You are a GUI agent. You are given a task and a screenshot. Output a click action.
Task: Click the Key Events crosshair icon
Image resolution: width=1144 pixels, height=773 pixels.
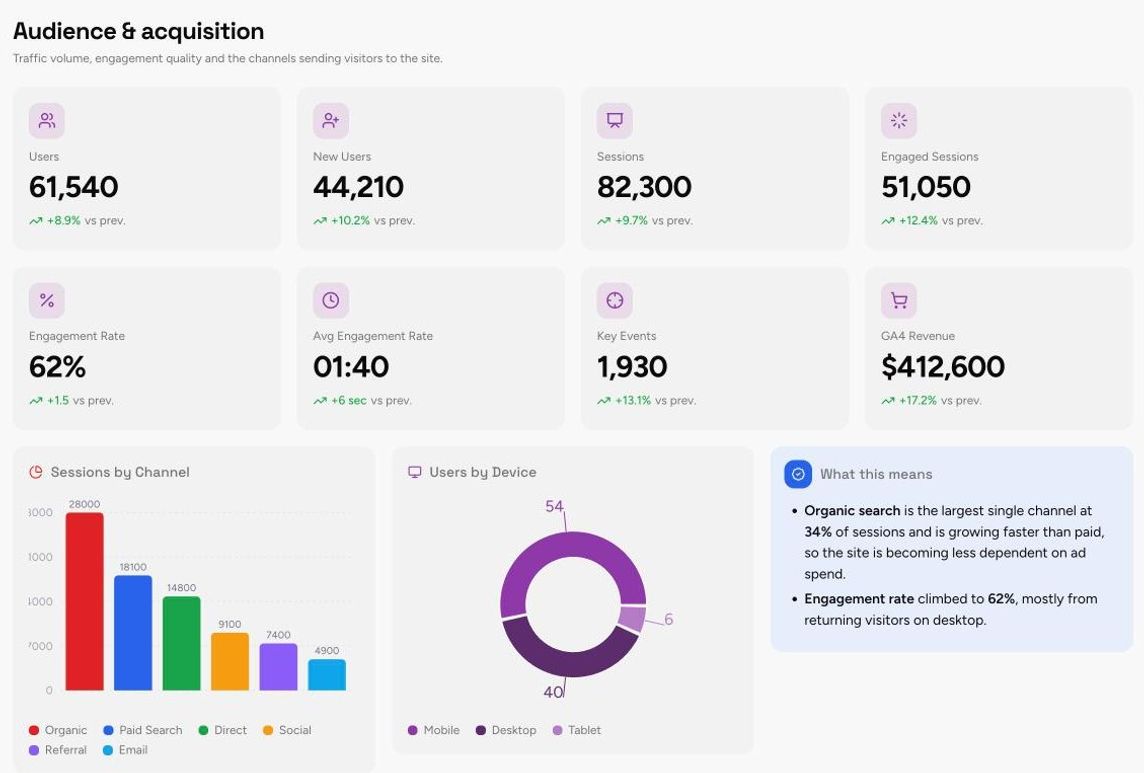(614, 300)
